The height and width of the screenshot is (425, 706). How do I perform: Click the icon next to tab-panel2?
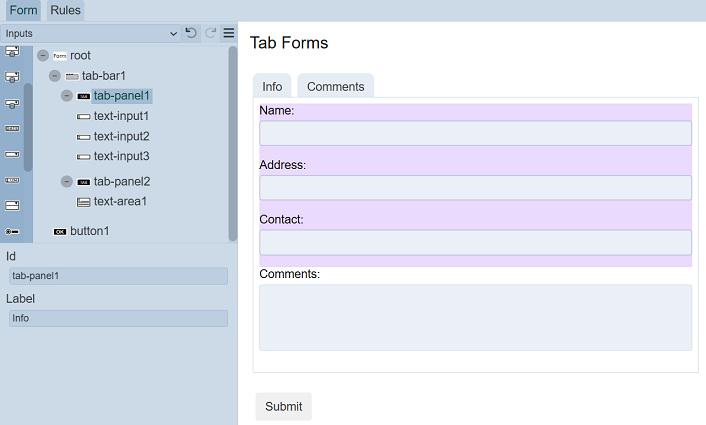tap(84, 182)
